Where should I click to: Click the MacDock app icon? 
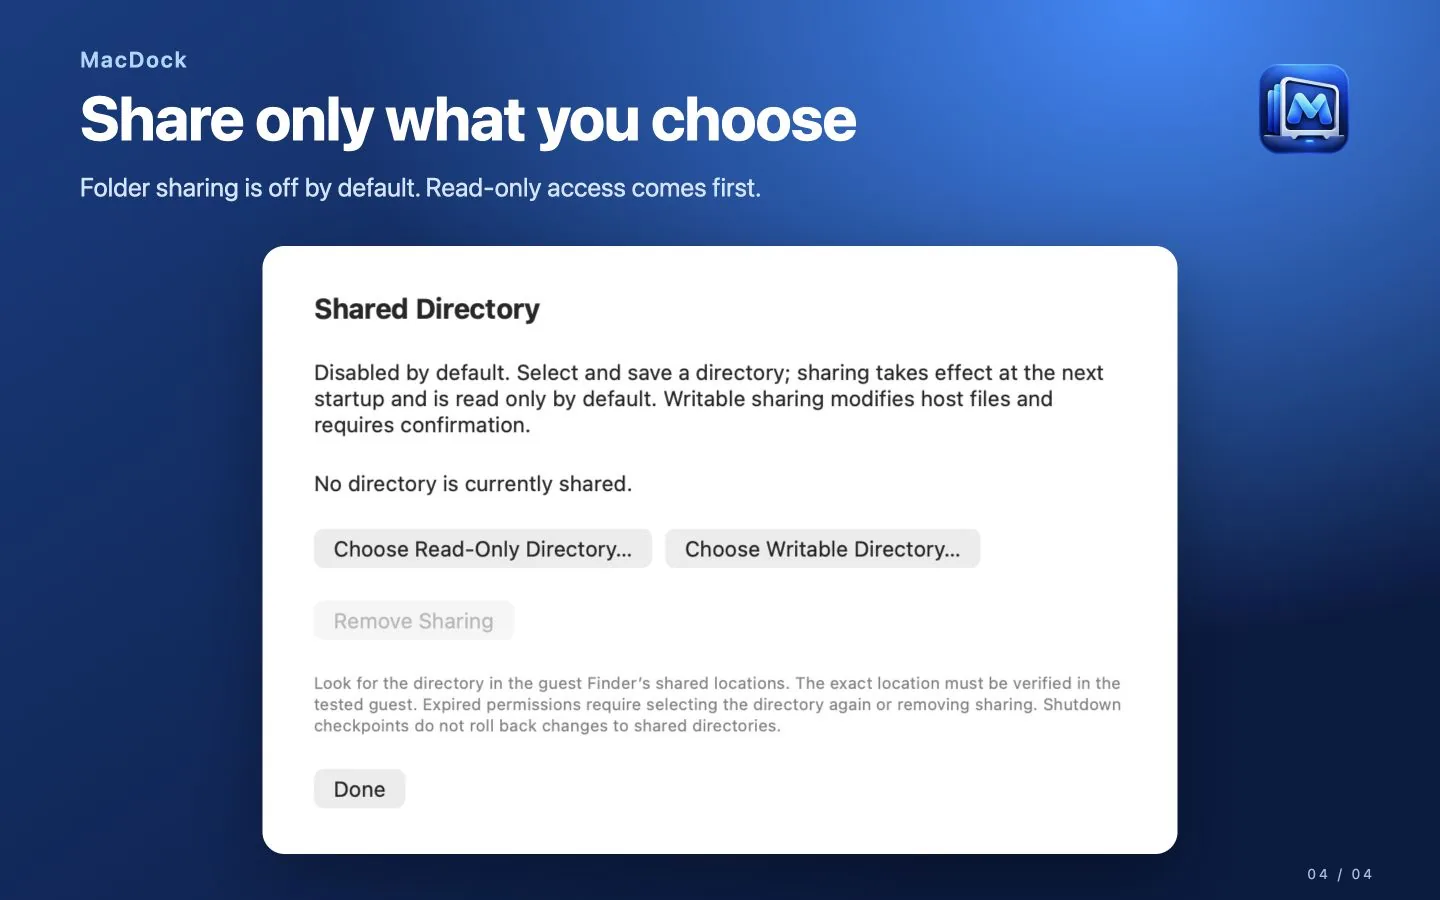(x=1304, y=109)
